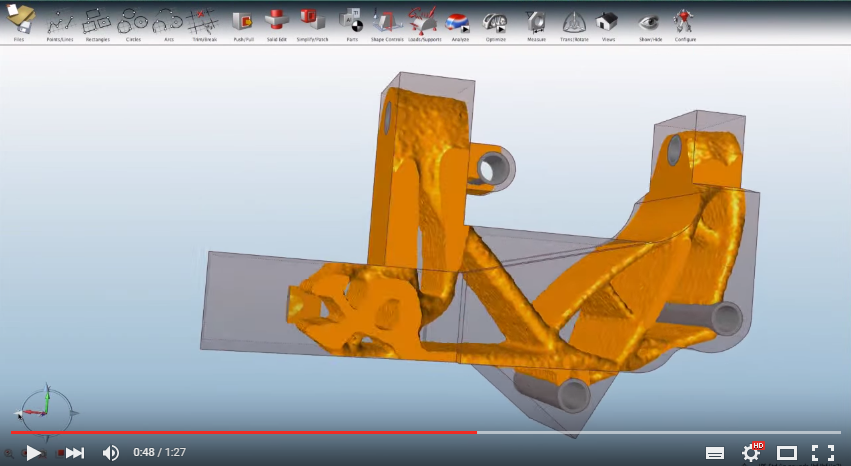
Task: Click the Simplify/Patch tool
Action: (312, 20)
